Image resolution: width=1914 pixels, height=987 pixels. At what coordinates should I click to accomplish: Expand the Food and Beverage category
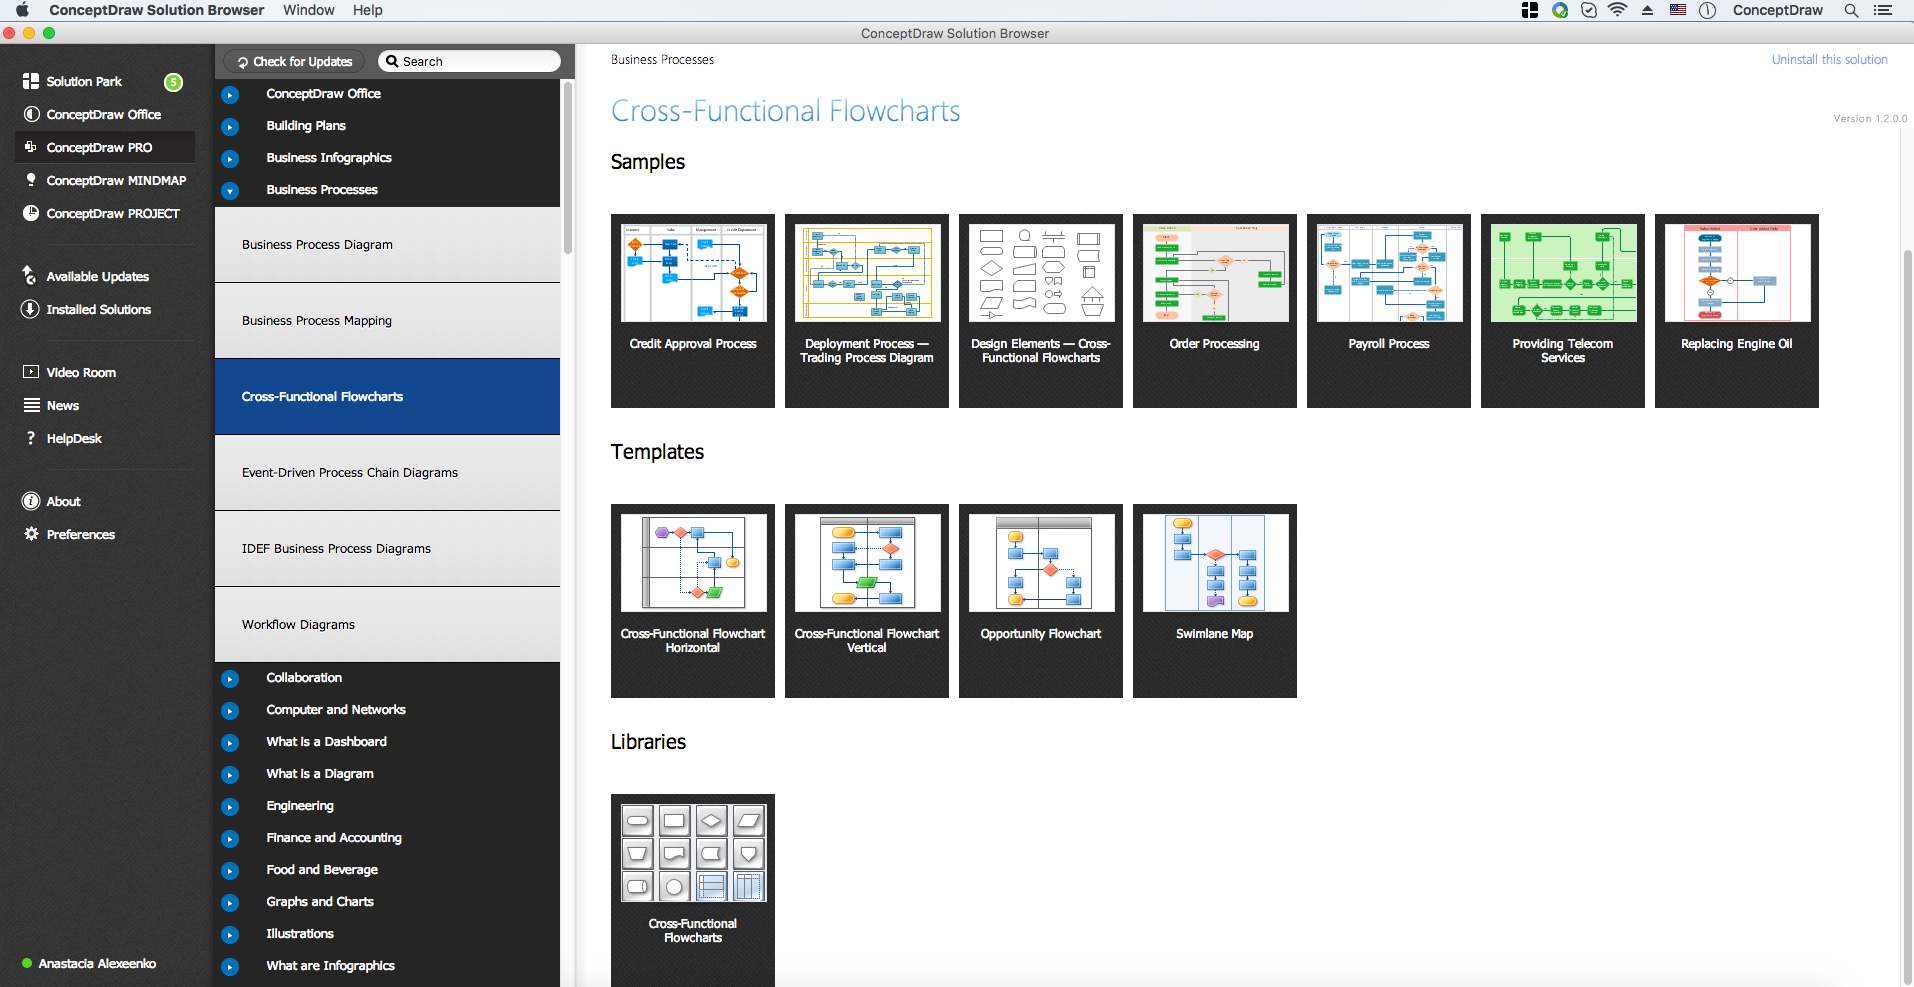(230, 870)
